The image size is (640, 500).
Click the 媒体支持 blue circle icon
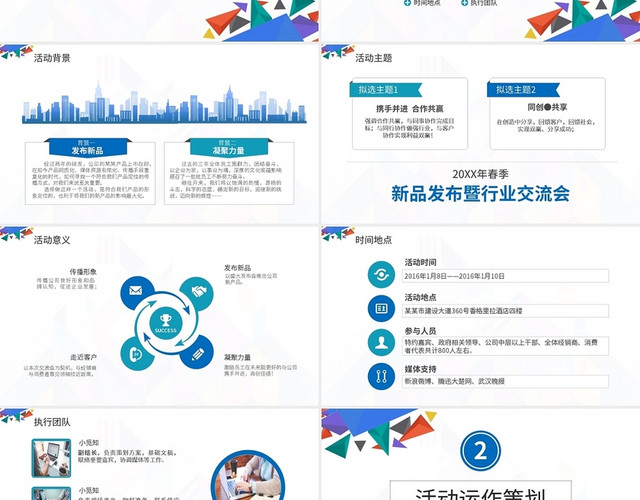click(381, 376)
